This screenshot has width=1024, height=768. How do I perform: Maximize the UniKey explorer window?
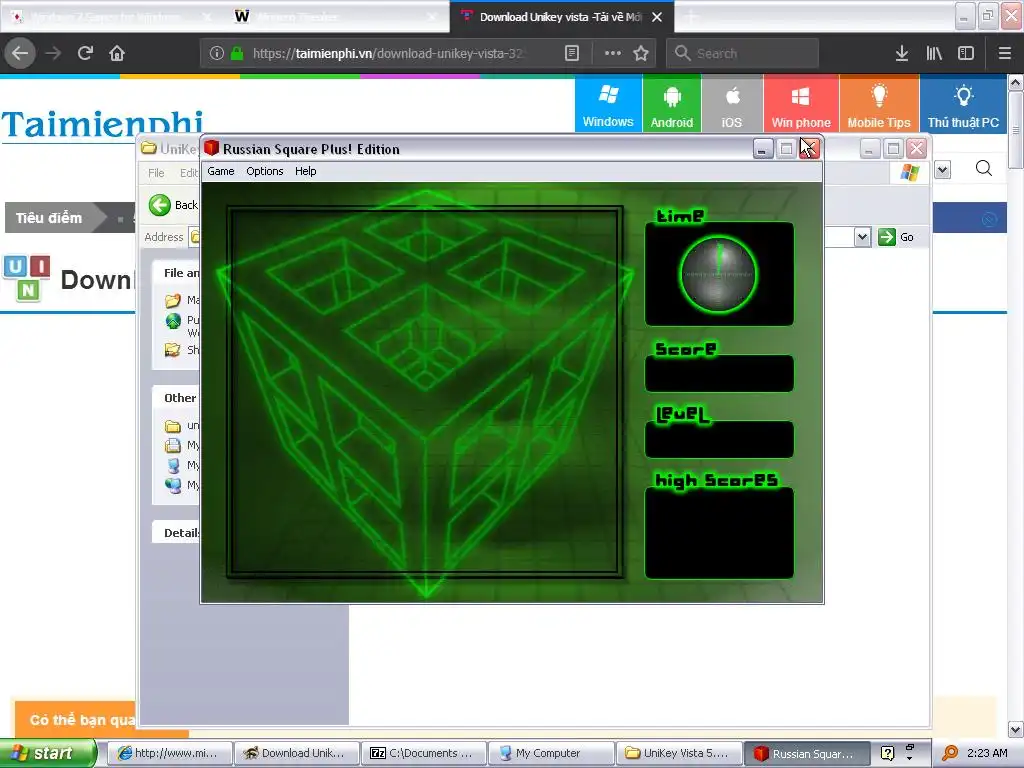893,149
